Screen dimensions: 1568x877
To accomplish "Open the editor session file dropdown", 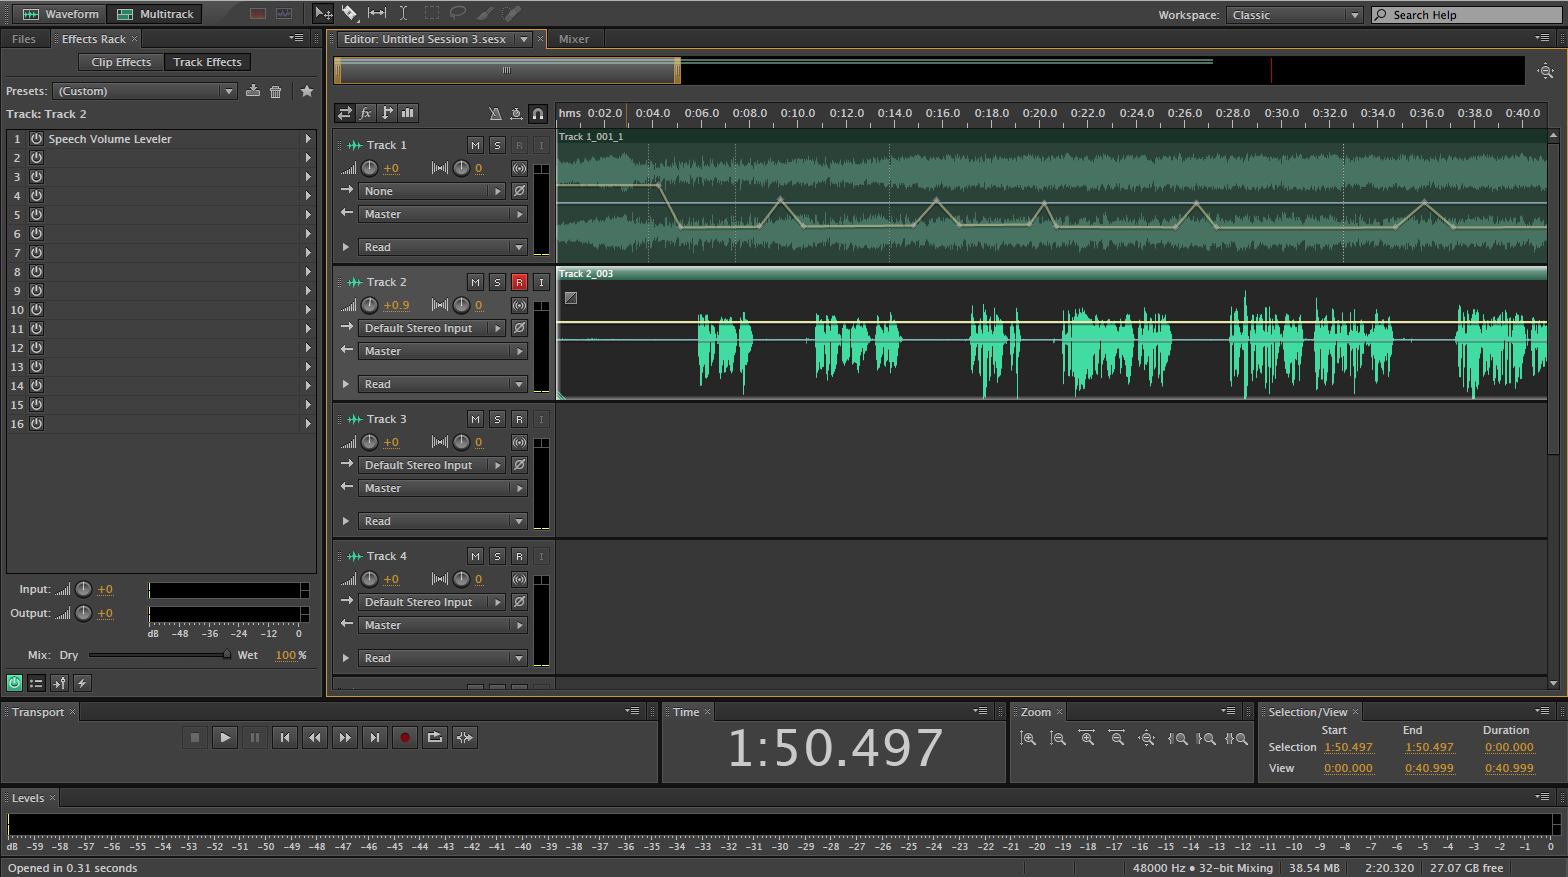I will 523,39.
